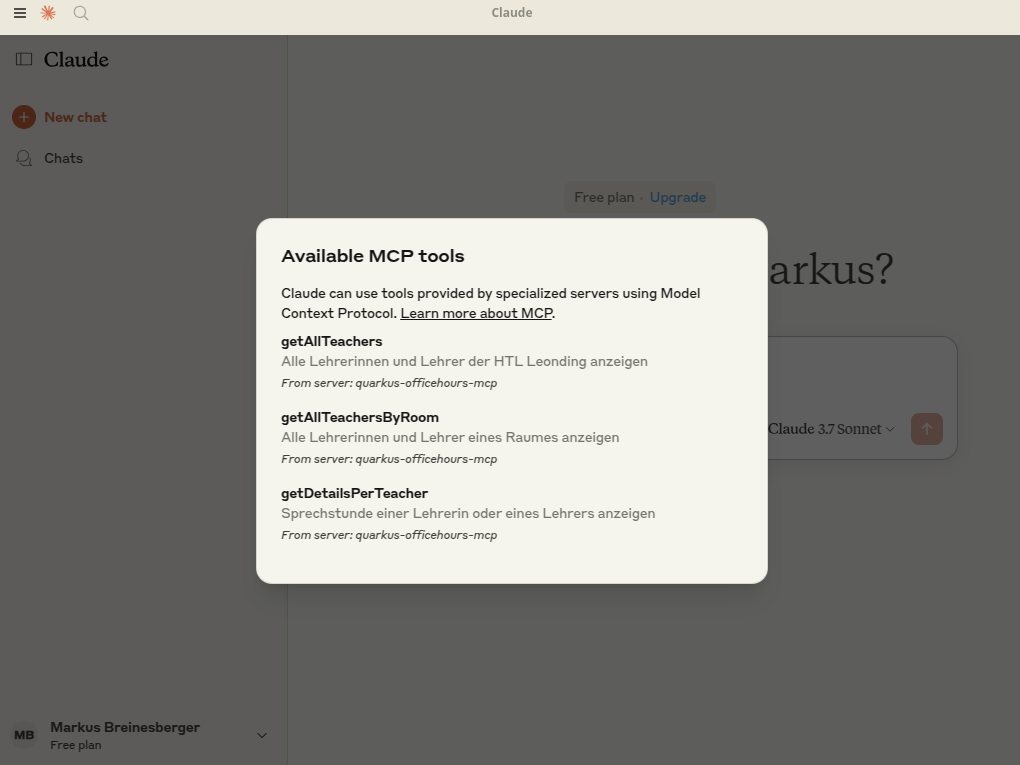The height and width of the screenshot is (765, 1020).
Task: Click the New chat plus icon
Action: click(x=24, y=117)
